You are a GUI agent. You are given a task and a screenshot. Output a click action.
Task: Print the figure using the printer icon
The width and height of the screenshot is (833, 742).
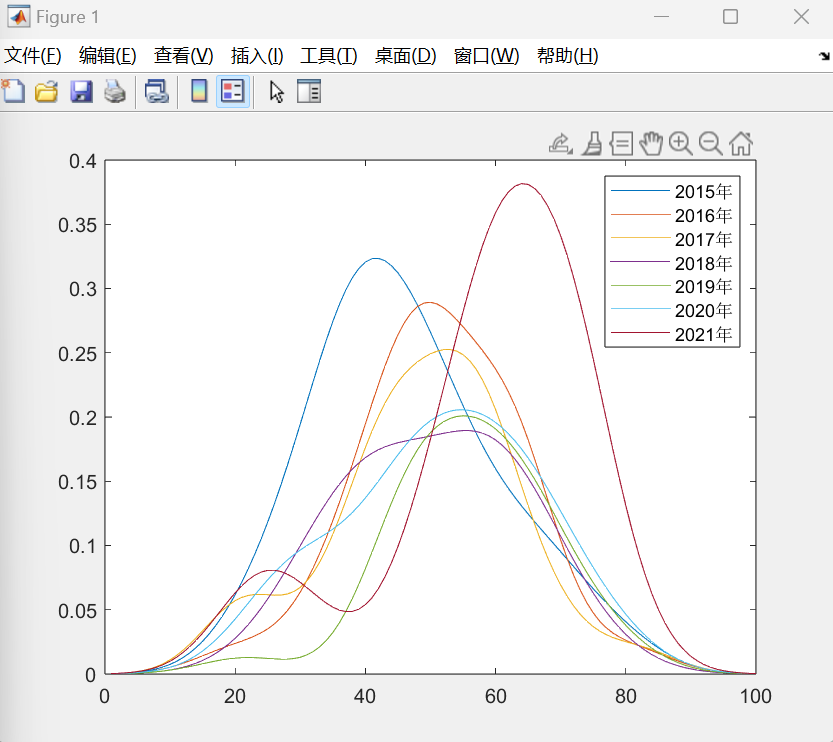pyautogui.click(x=115, y=92)
